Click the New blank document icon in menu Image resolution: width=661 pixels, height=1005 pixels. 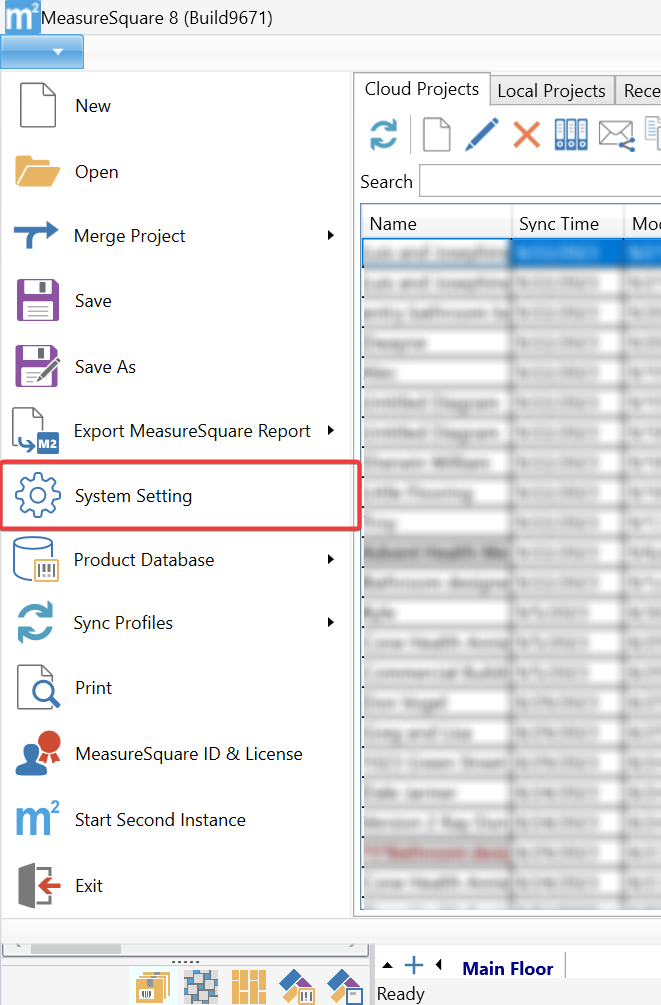click(38, 105)
